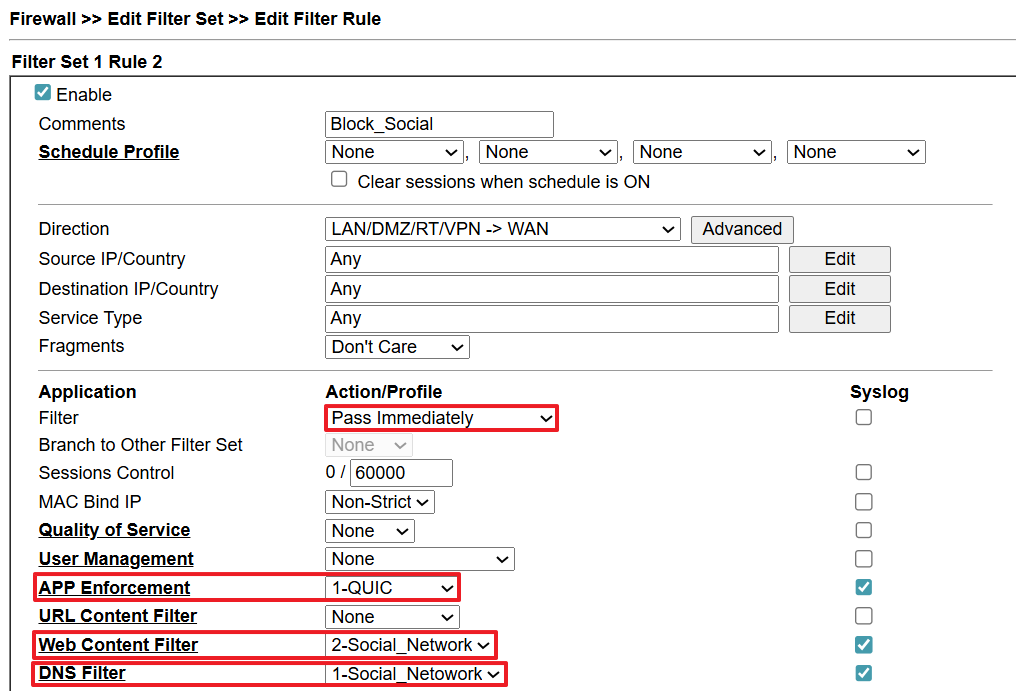Click Edit for Service Type
Viewport: 1016px width, 691px height.
coord(839,318)
